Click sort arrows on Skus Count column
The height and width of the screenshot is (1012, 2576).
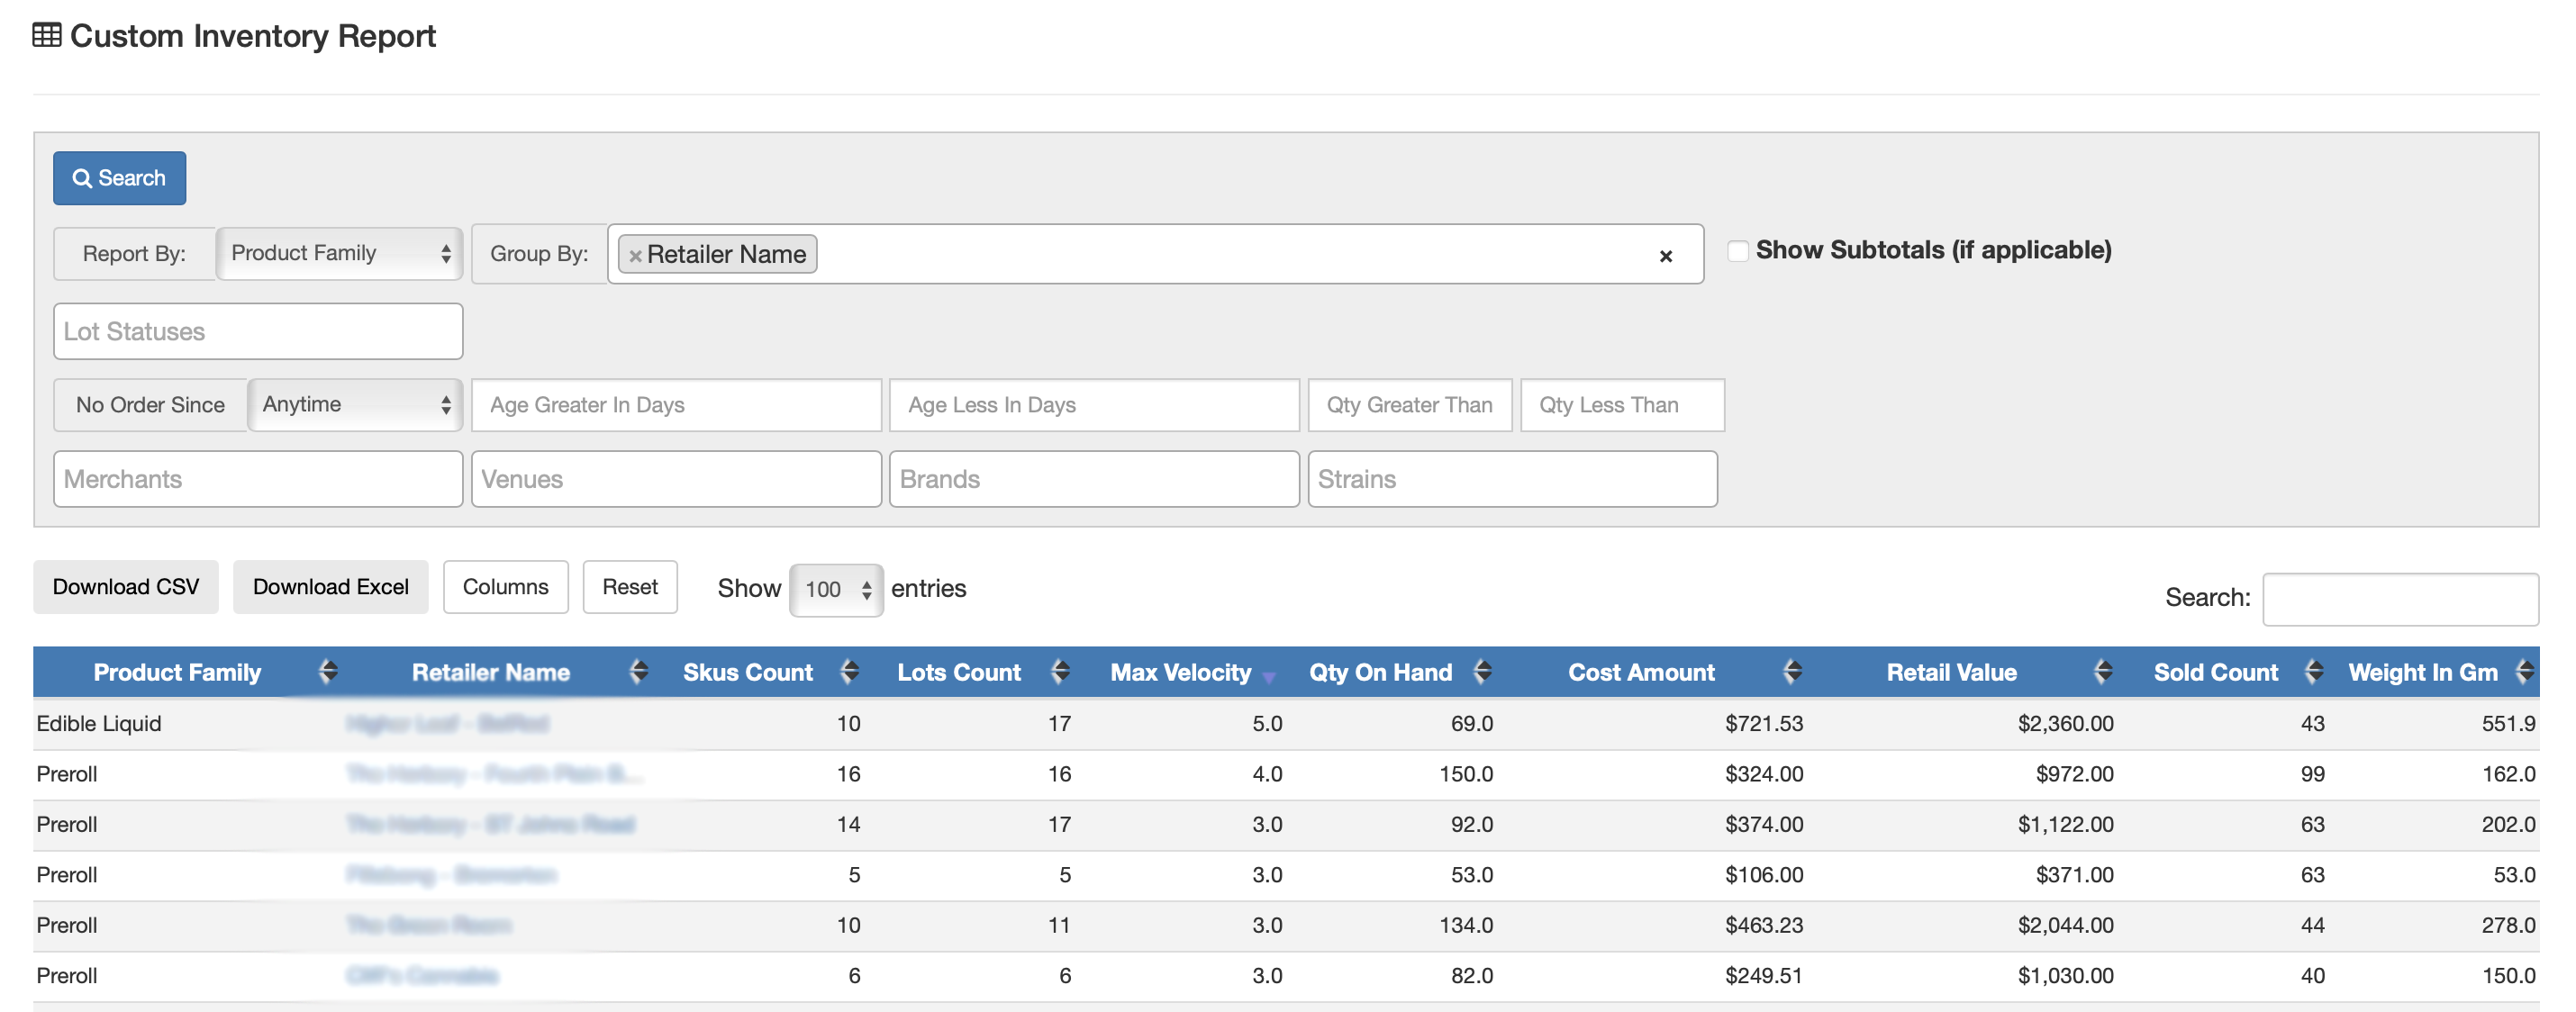[849, 672]
